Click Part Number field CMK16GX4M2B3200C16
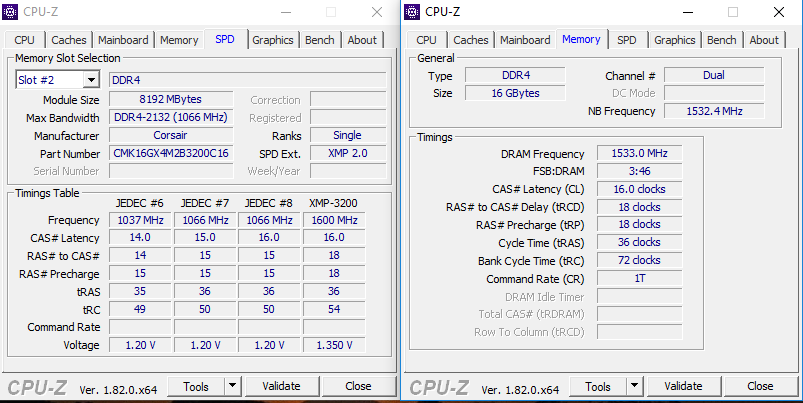The height and width of the screenshot is (403, 803). click(x=171, y=153)
